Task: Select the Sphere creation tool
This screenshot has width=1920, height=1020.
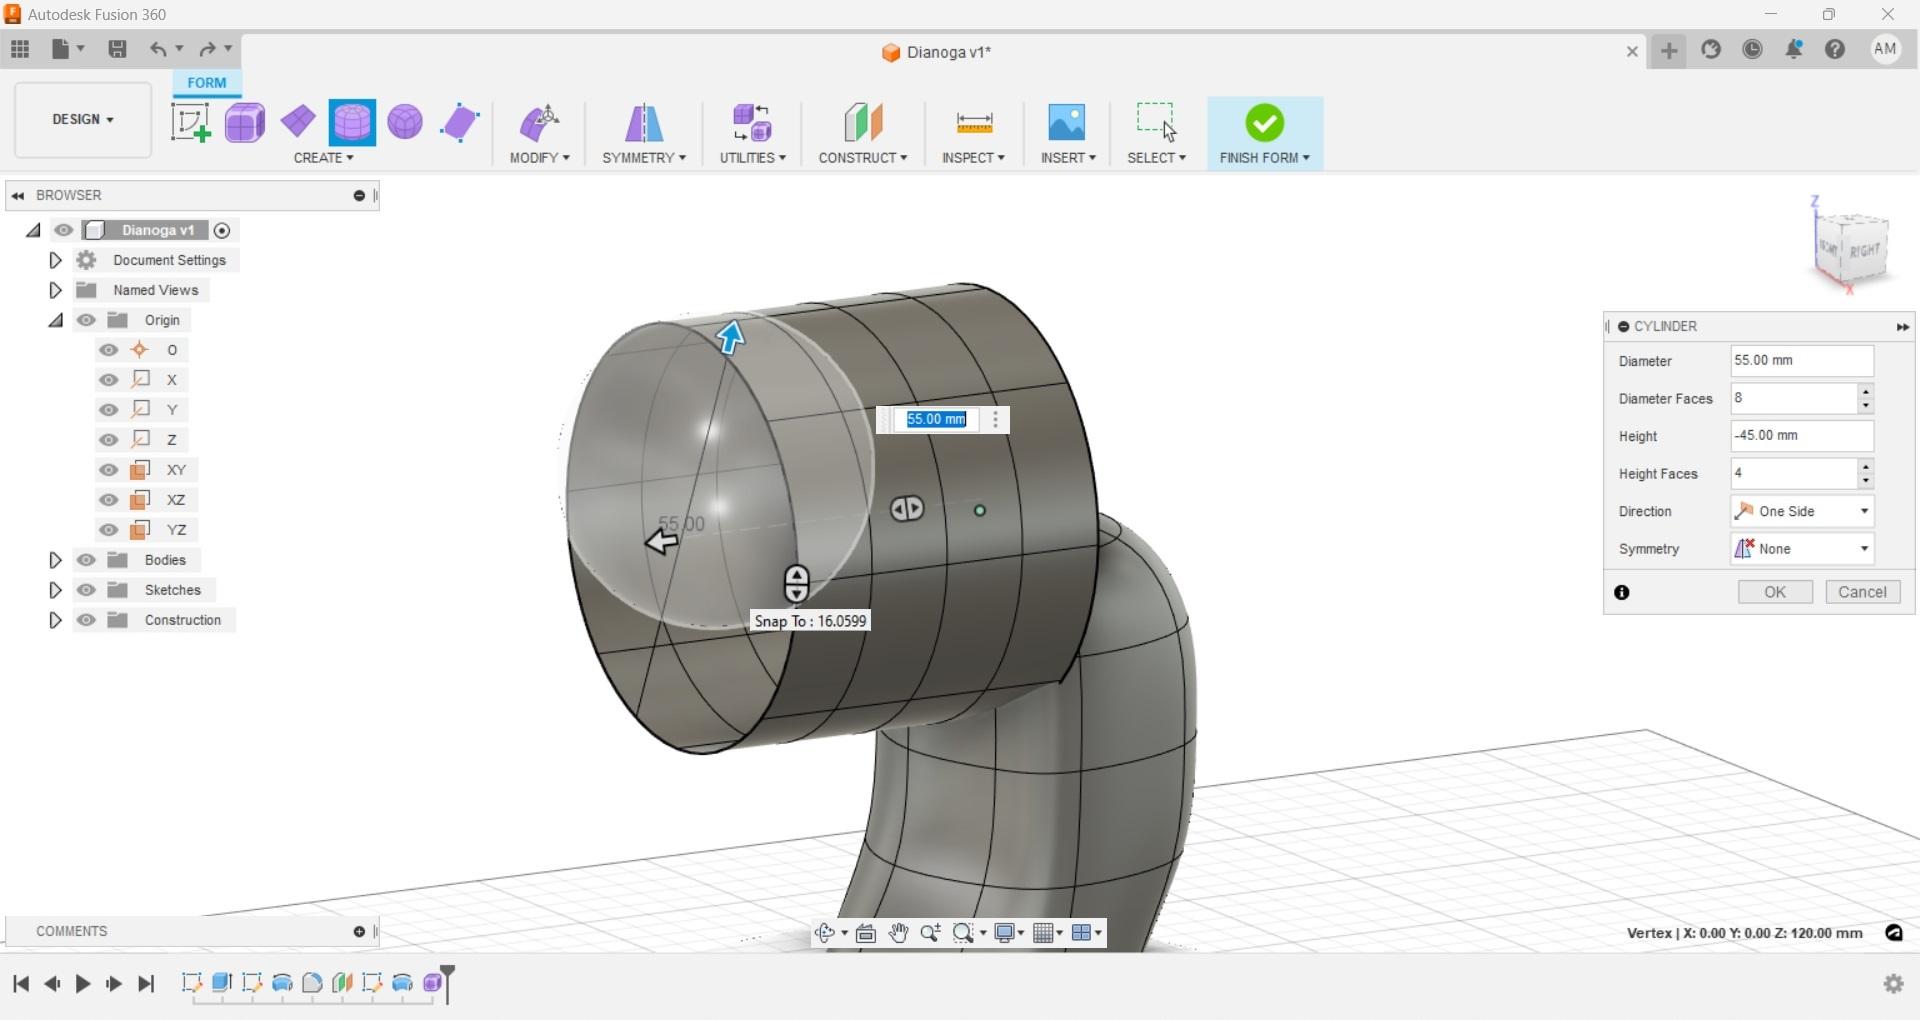Action: pyautogui.click(x=404, y=122)
